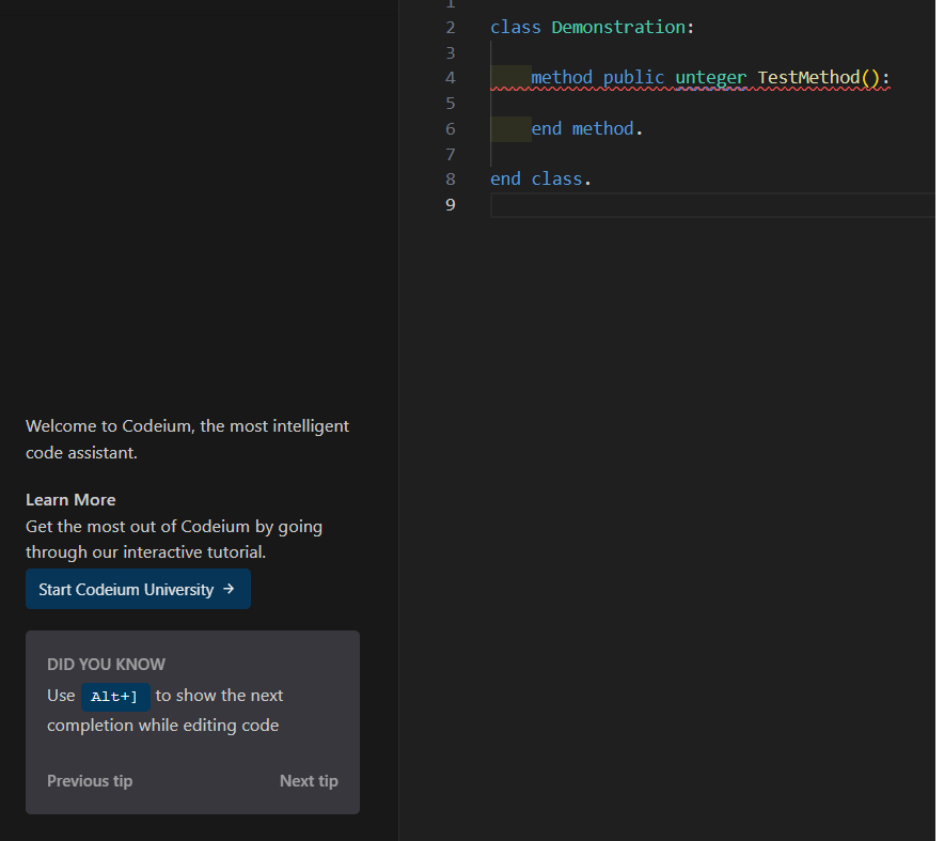Click the 'TestMethod' identifier on line 4
The image size is (936, 841).
(x=809, y=78)
